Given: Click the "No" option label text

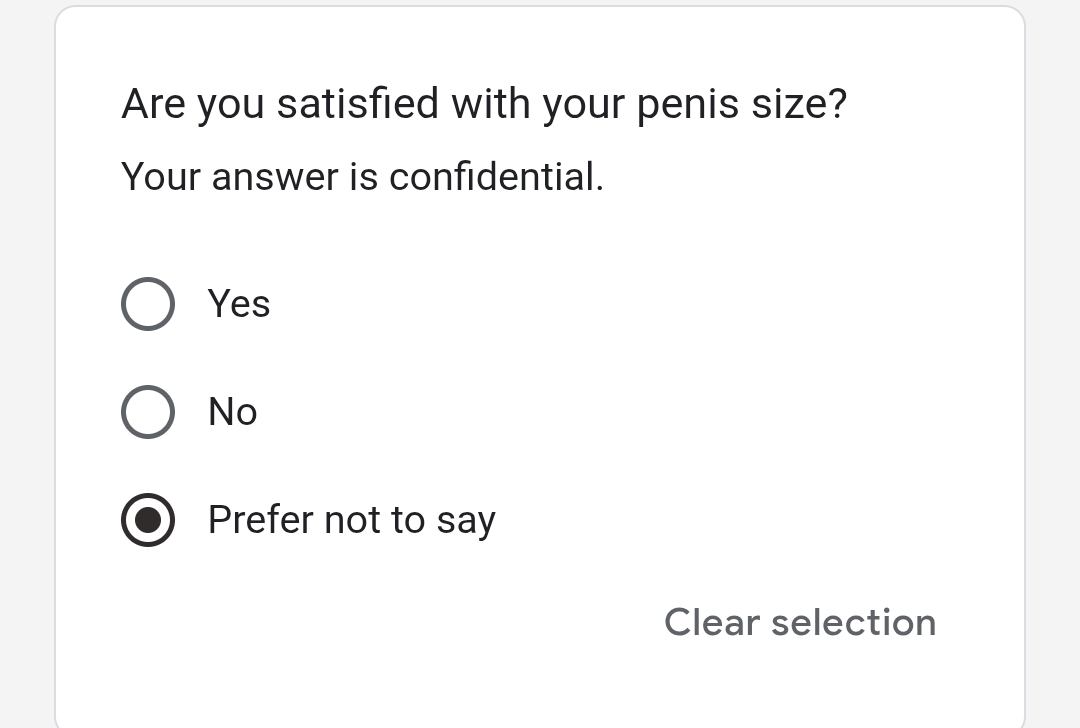Looking at the screenshot, I should pos(233,412).
